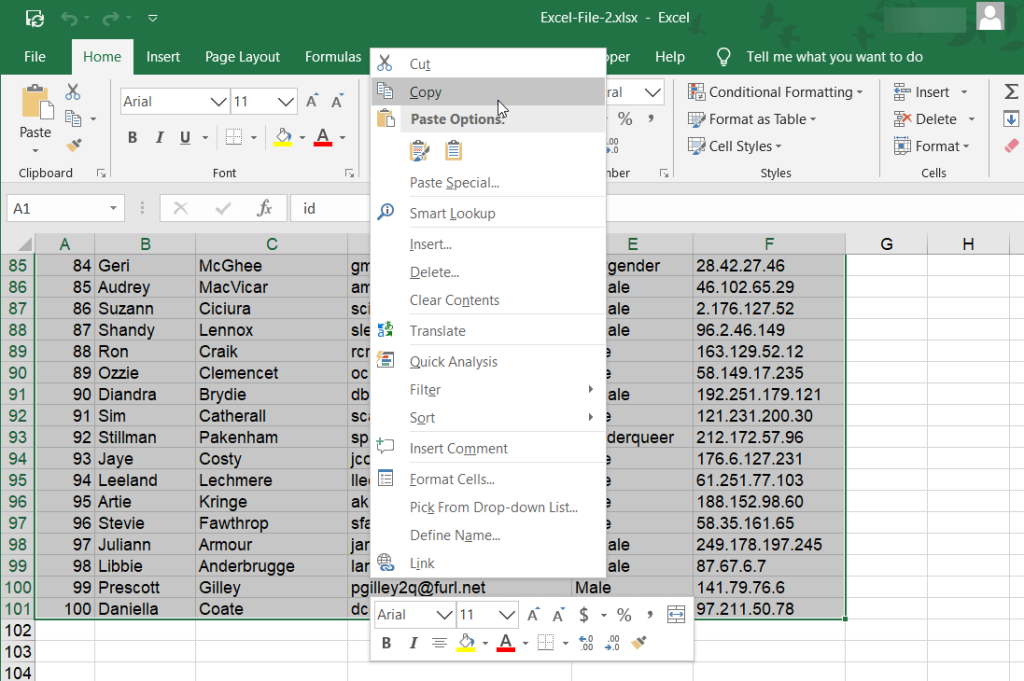Open the ribbon font size dropdown
The width and height of the screenshot is (1024, 681).
click(285, 102)
